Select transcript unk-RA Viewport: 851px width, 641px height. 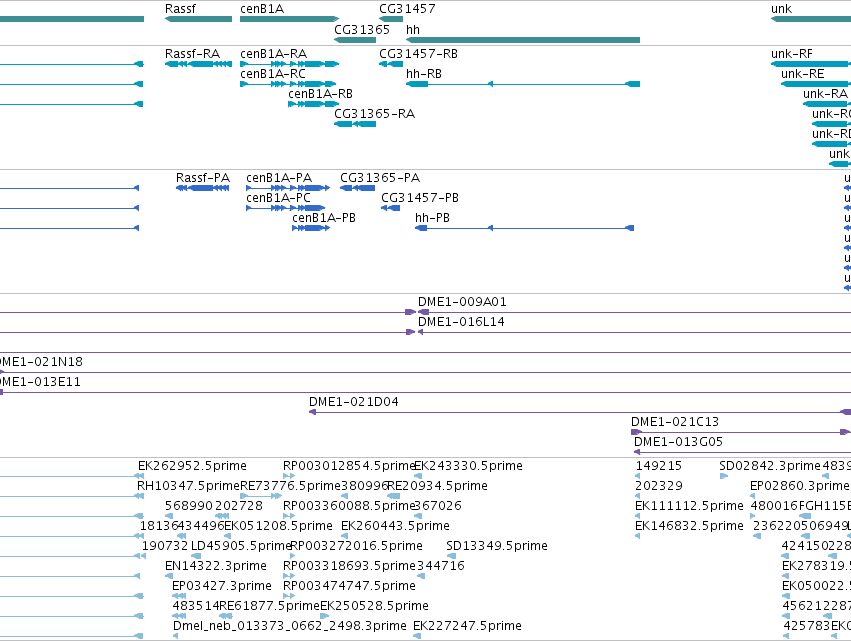click(x=825, y=94)
